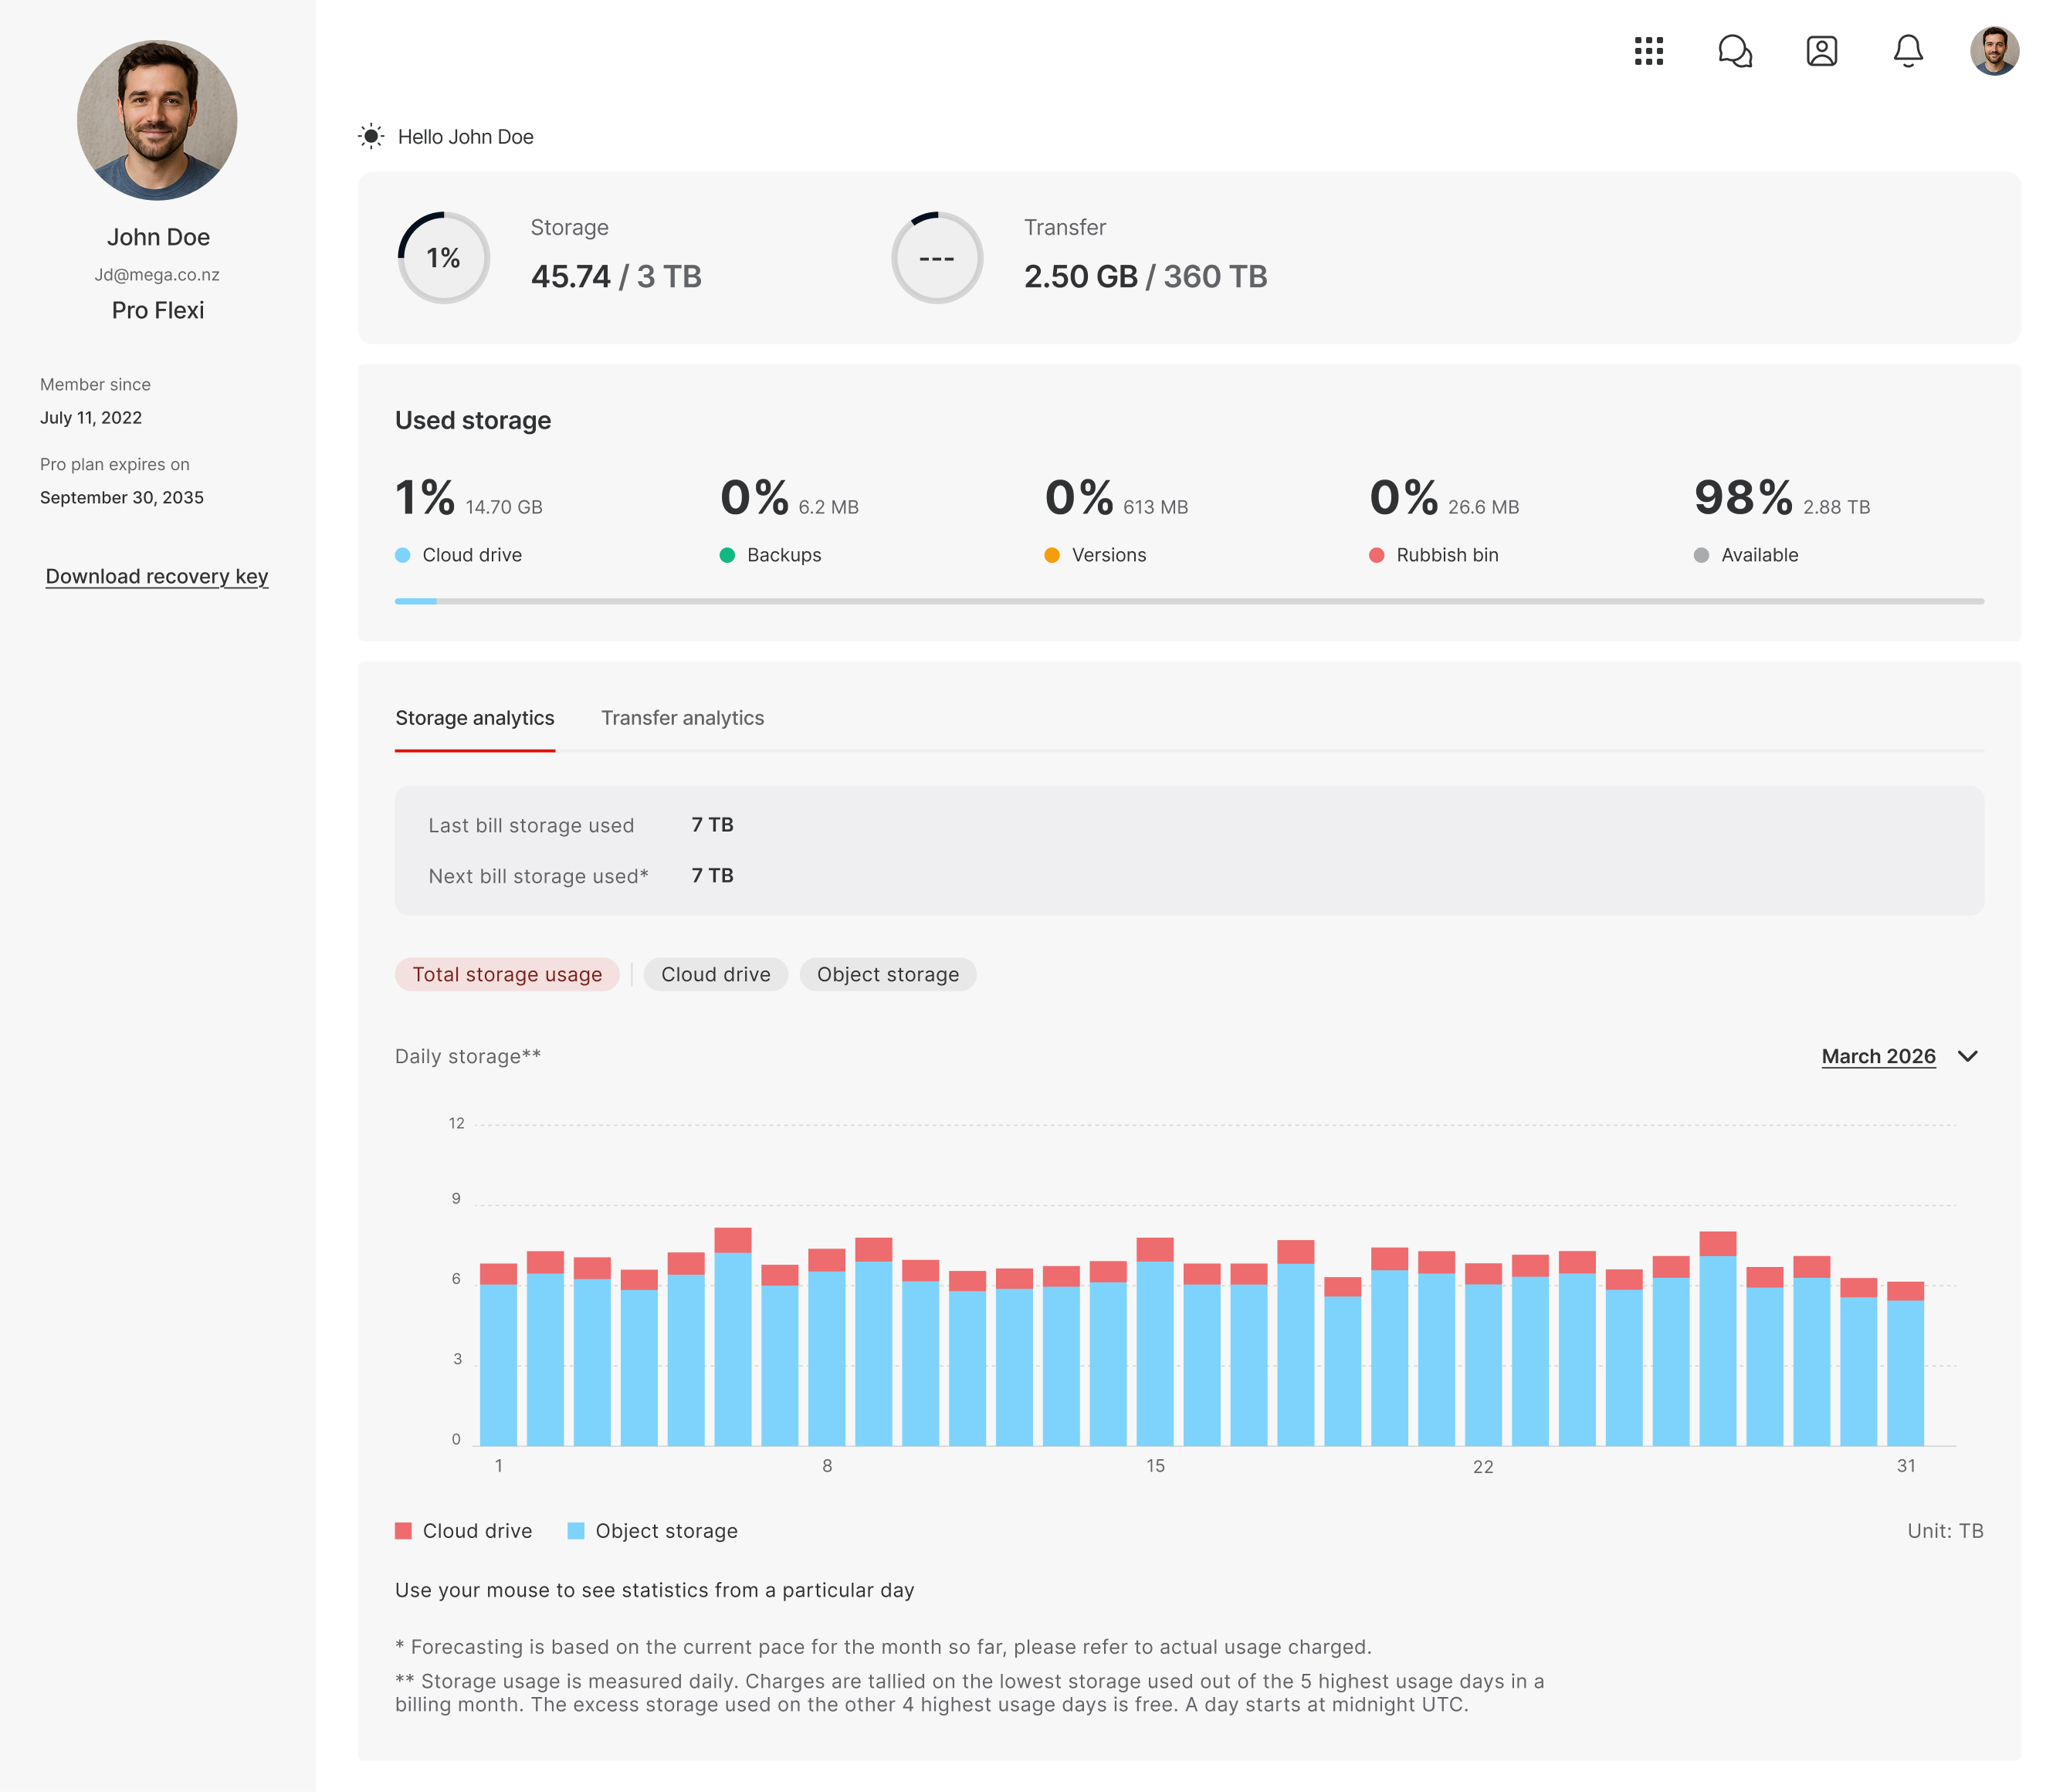Click the used storage progress bar
The width and height of the screenshot is (2063, 1792).
pyautogui.click(x=1188, y=601)
